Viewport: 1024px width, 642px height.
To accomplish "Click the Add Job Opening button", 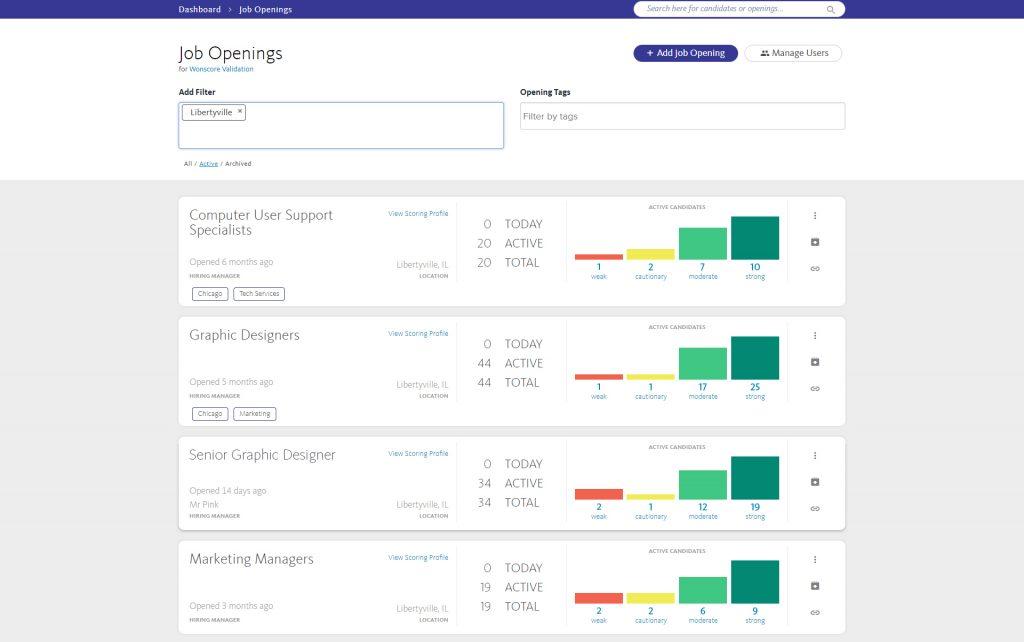I will pos(685,53).
